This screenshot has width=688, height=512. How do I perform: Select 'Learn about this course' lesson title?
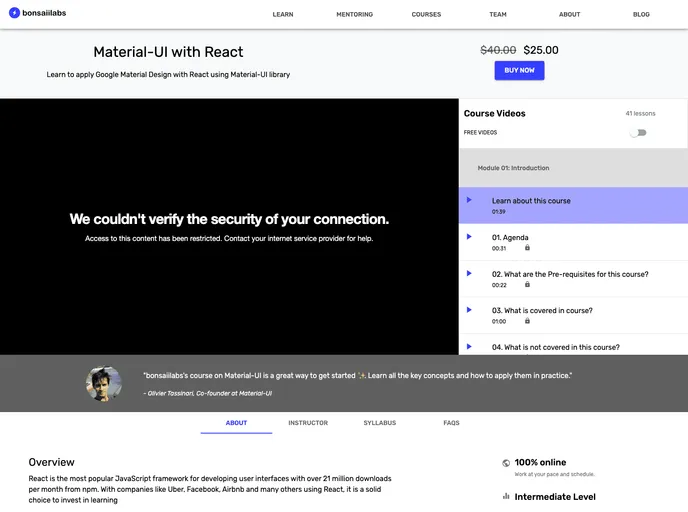pos(531,201)
